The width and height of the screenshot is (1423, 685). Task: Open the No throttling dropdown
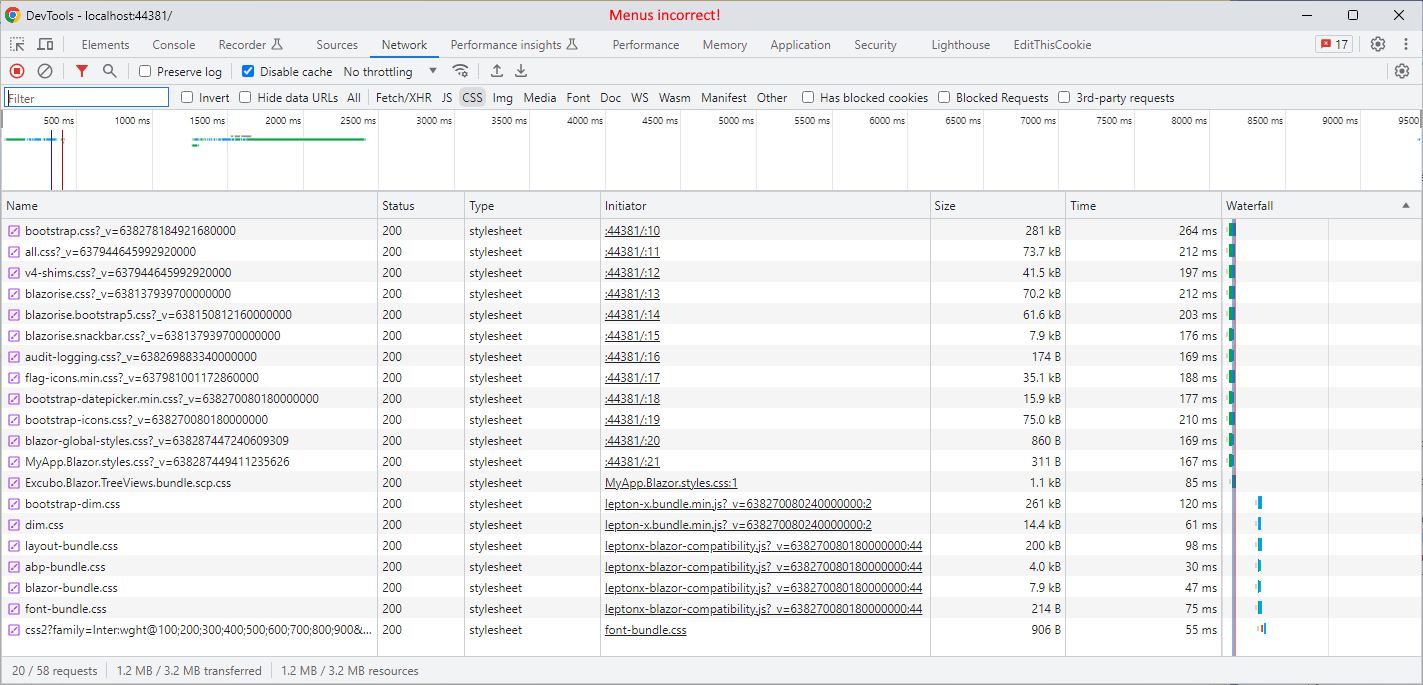tap(390, 72)
